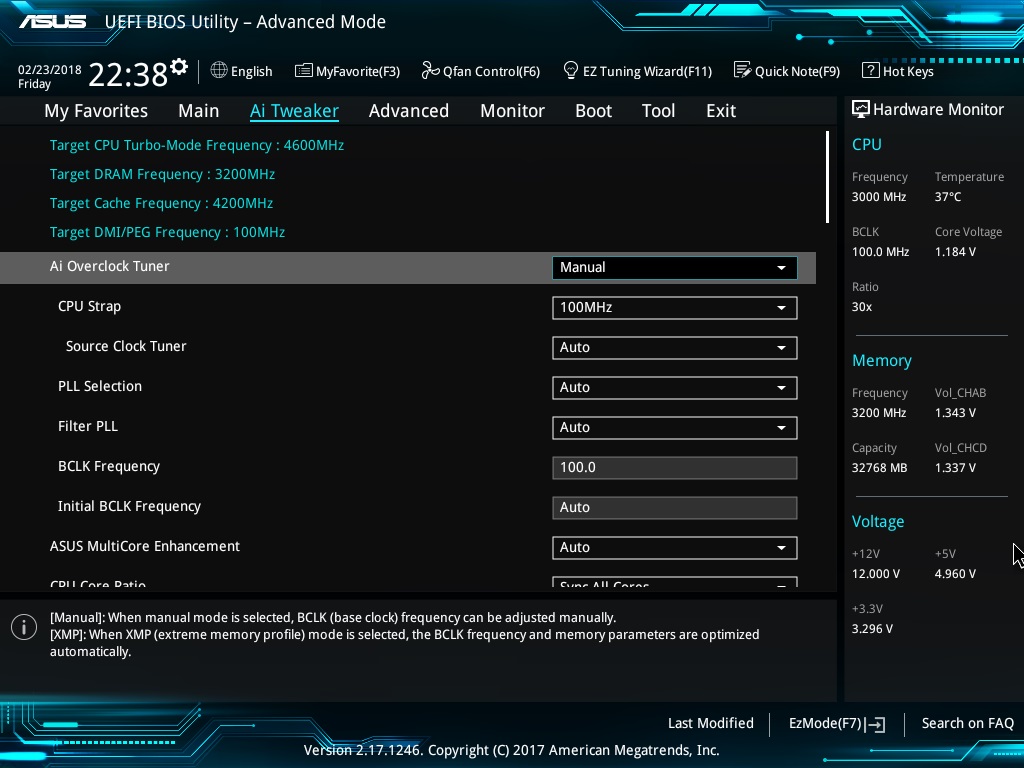The image size is (1024, 768).
Task: Open the Exit tab
Action: point(721,111)
